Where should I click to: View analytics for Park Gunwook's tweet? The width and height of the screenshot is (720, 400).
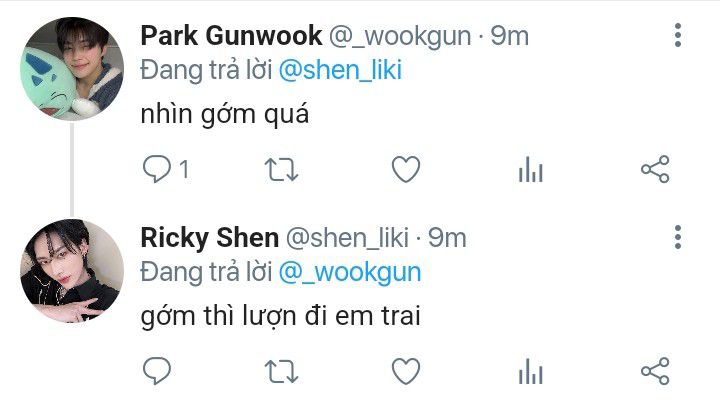tap(531, 169)
